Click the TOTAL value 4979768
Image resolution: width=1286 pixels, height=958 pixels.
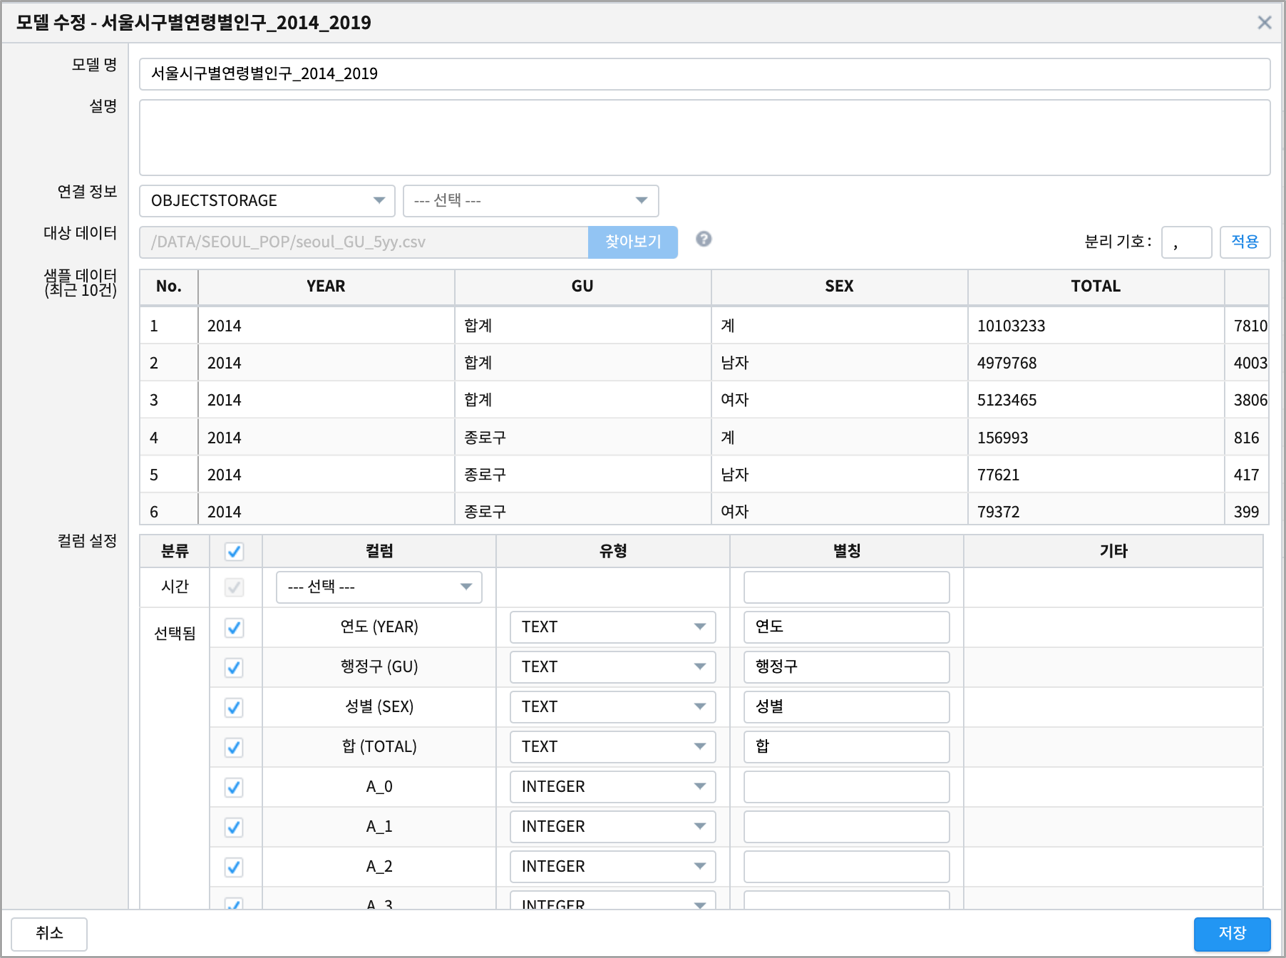(x=1007, y=363)
